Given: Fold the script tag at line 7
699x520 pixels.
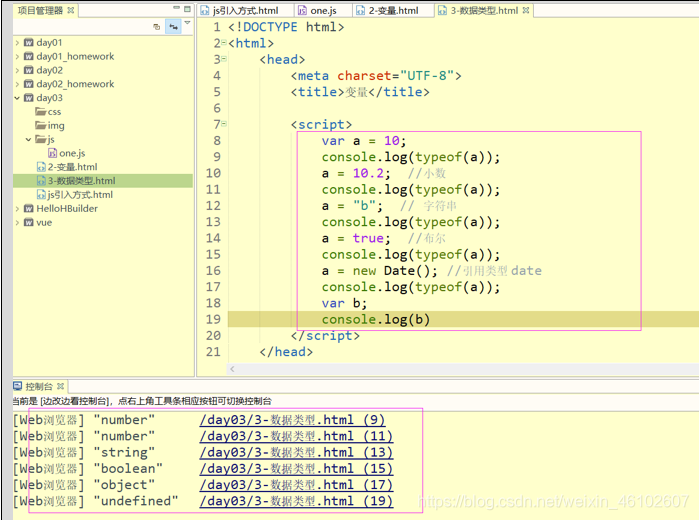Looking at the screenshot, I should pyautogui.click(x=224, y=124).
